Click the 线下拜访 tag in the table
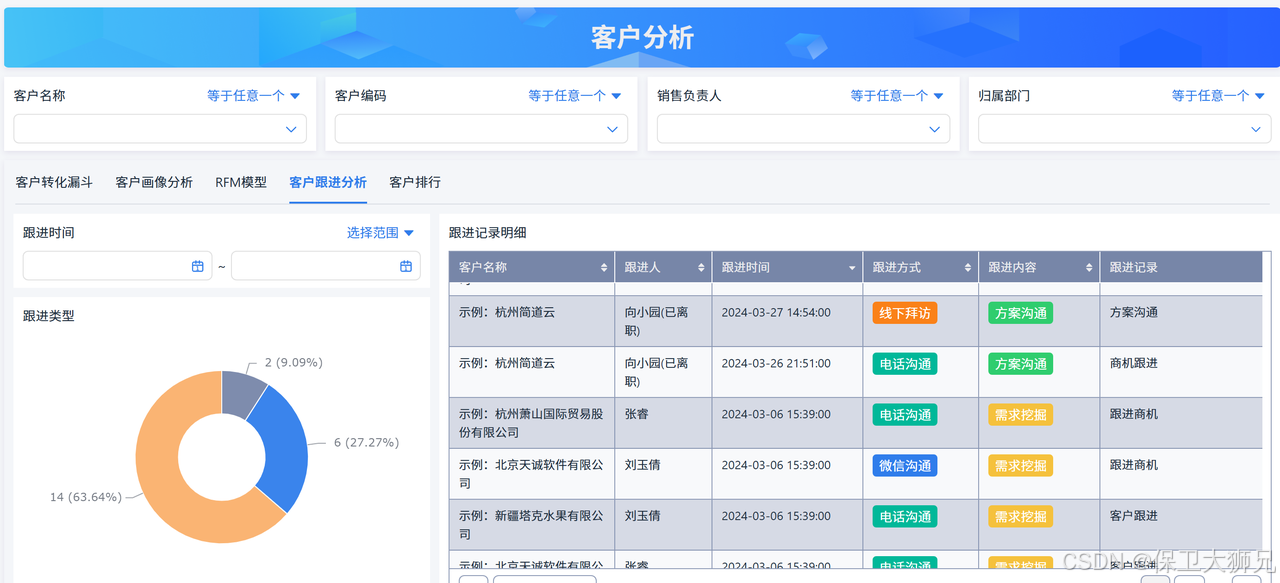 point(905,313)
